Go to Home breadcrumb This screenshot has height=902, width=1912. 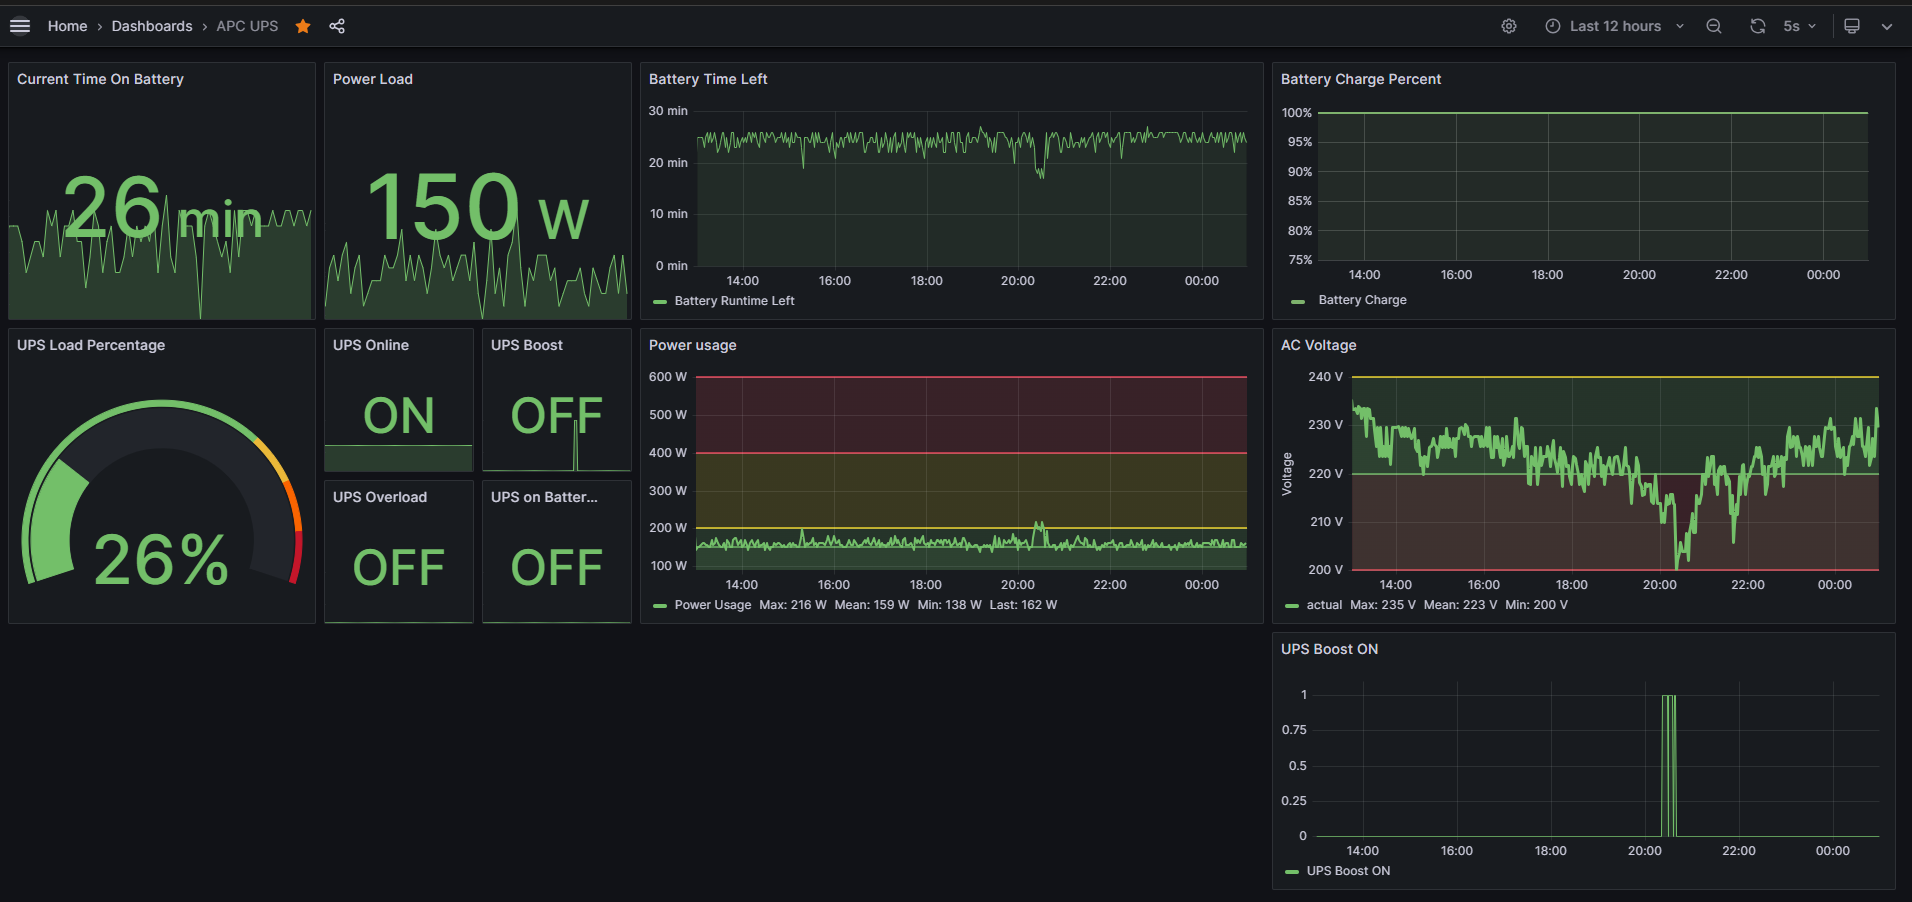click(67, 26)
